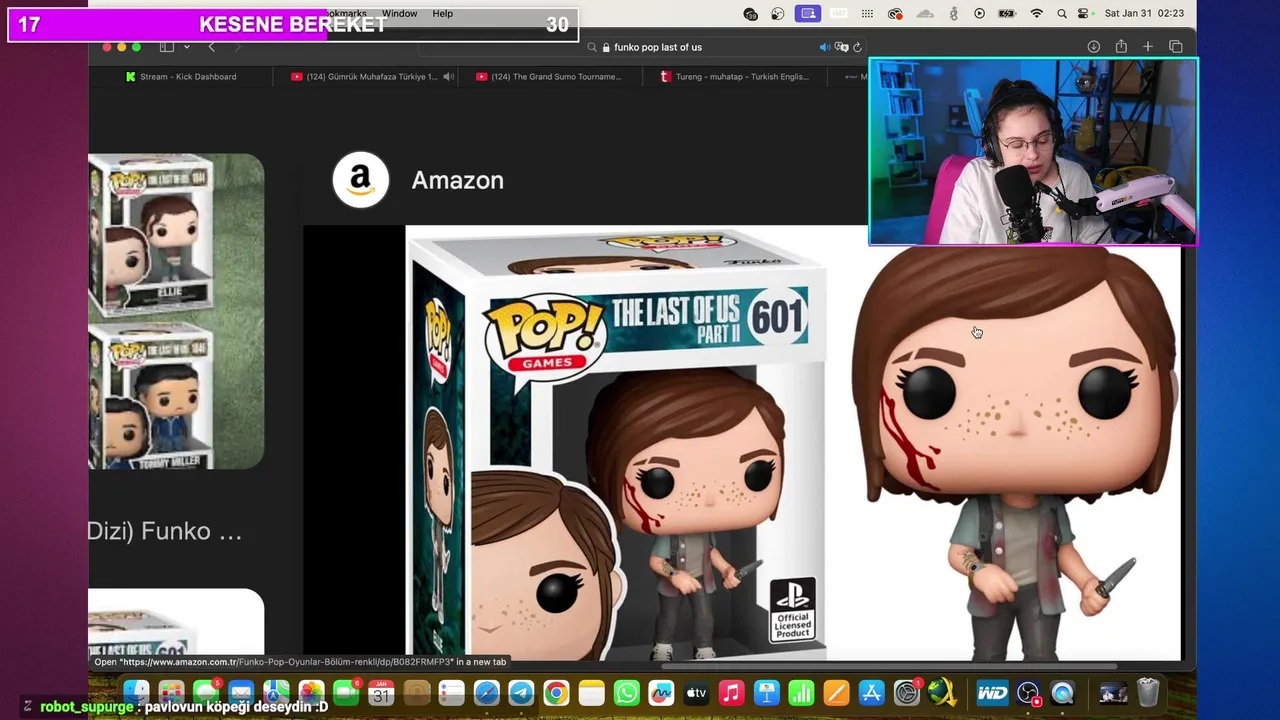The height and width of the screenshot is (720, 1280).
Task: Show the tab overview
Action: click(1176, 47)
